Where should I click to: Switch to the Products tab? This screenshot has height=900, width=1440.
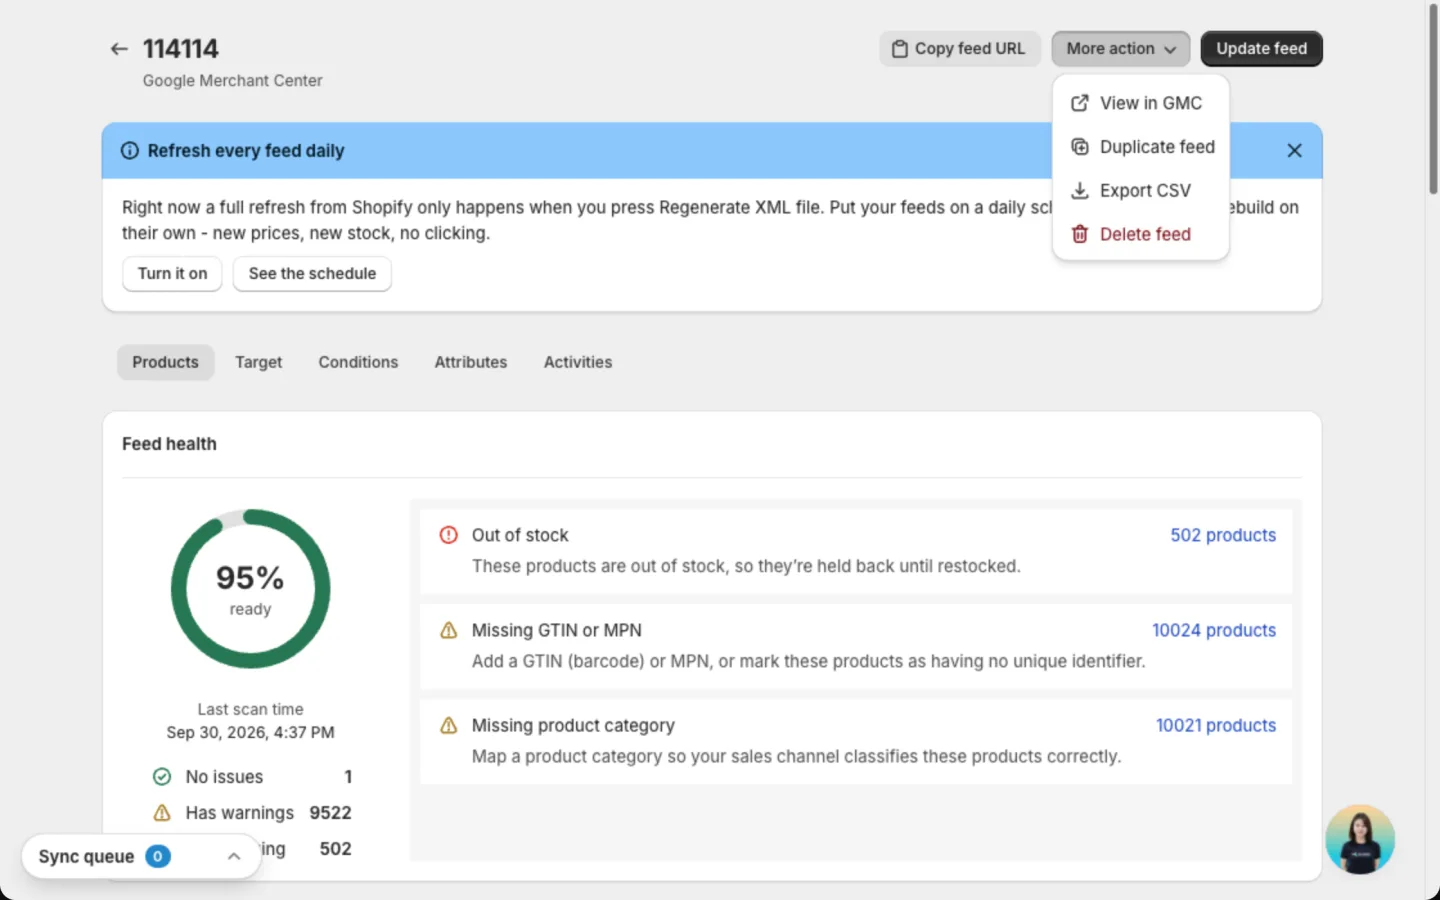click(x=166, y=362)
